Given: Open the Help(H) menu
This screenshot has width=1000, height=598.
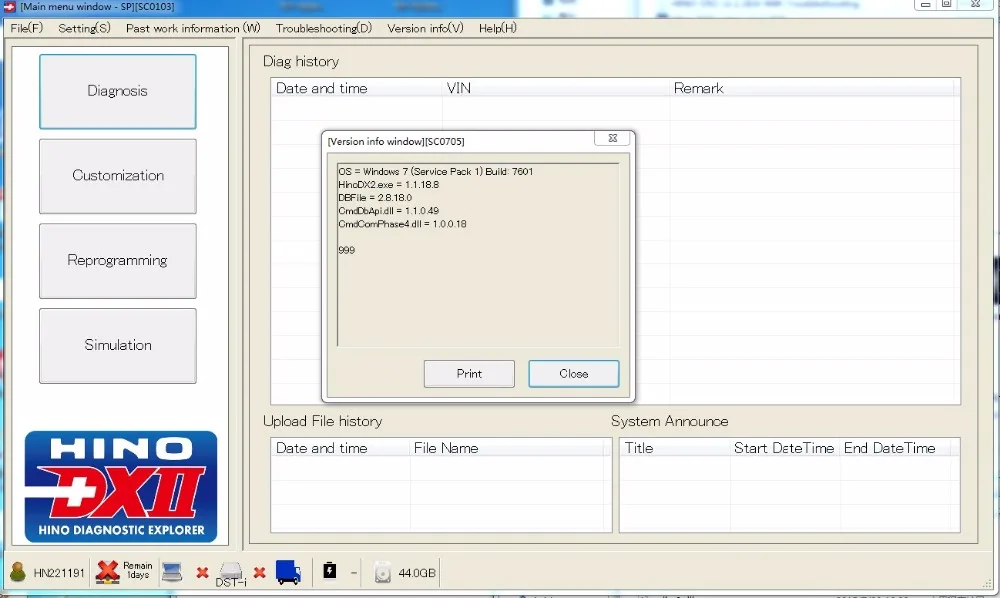Looking at the screenshot, I should 498,28.
